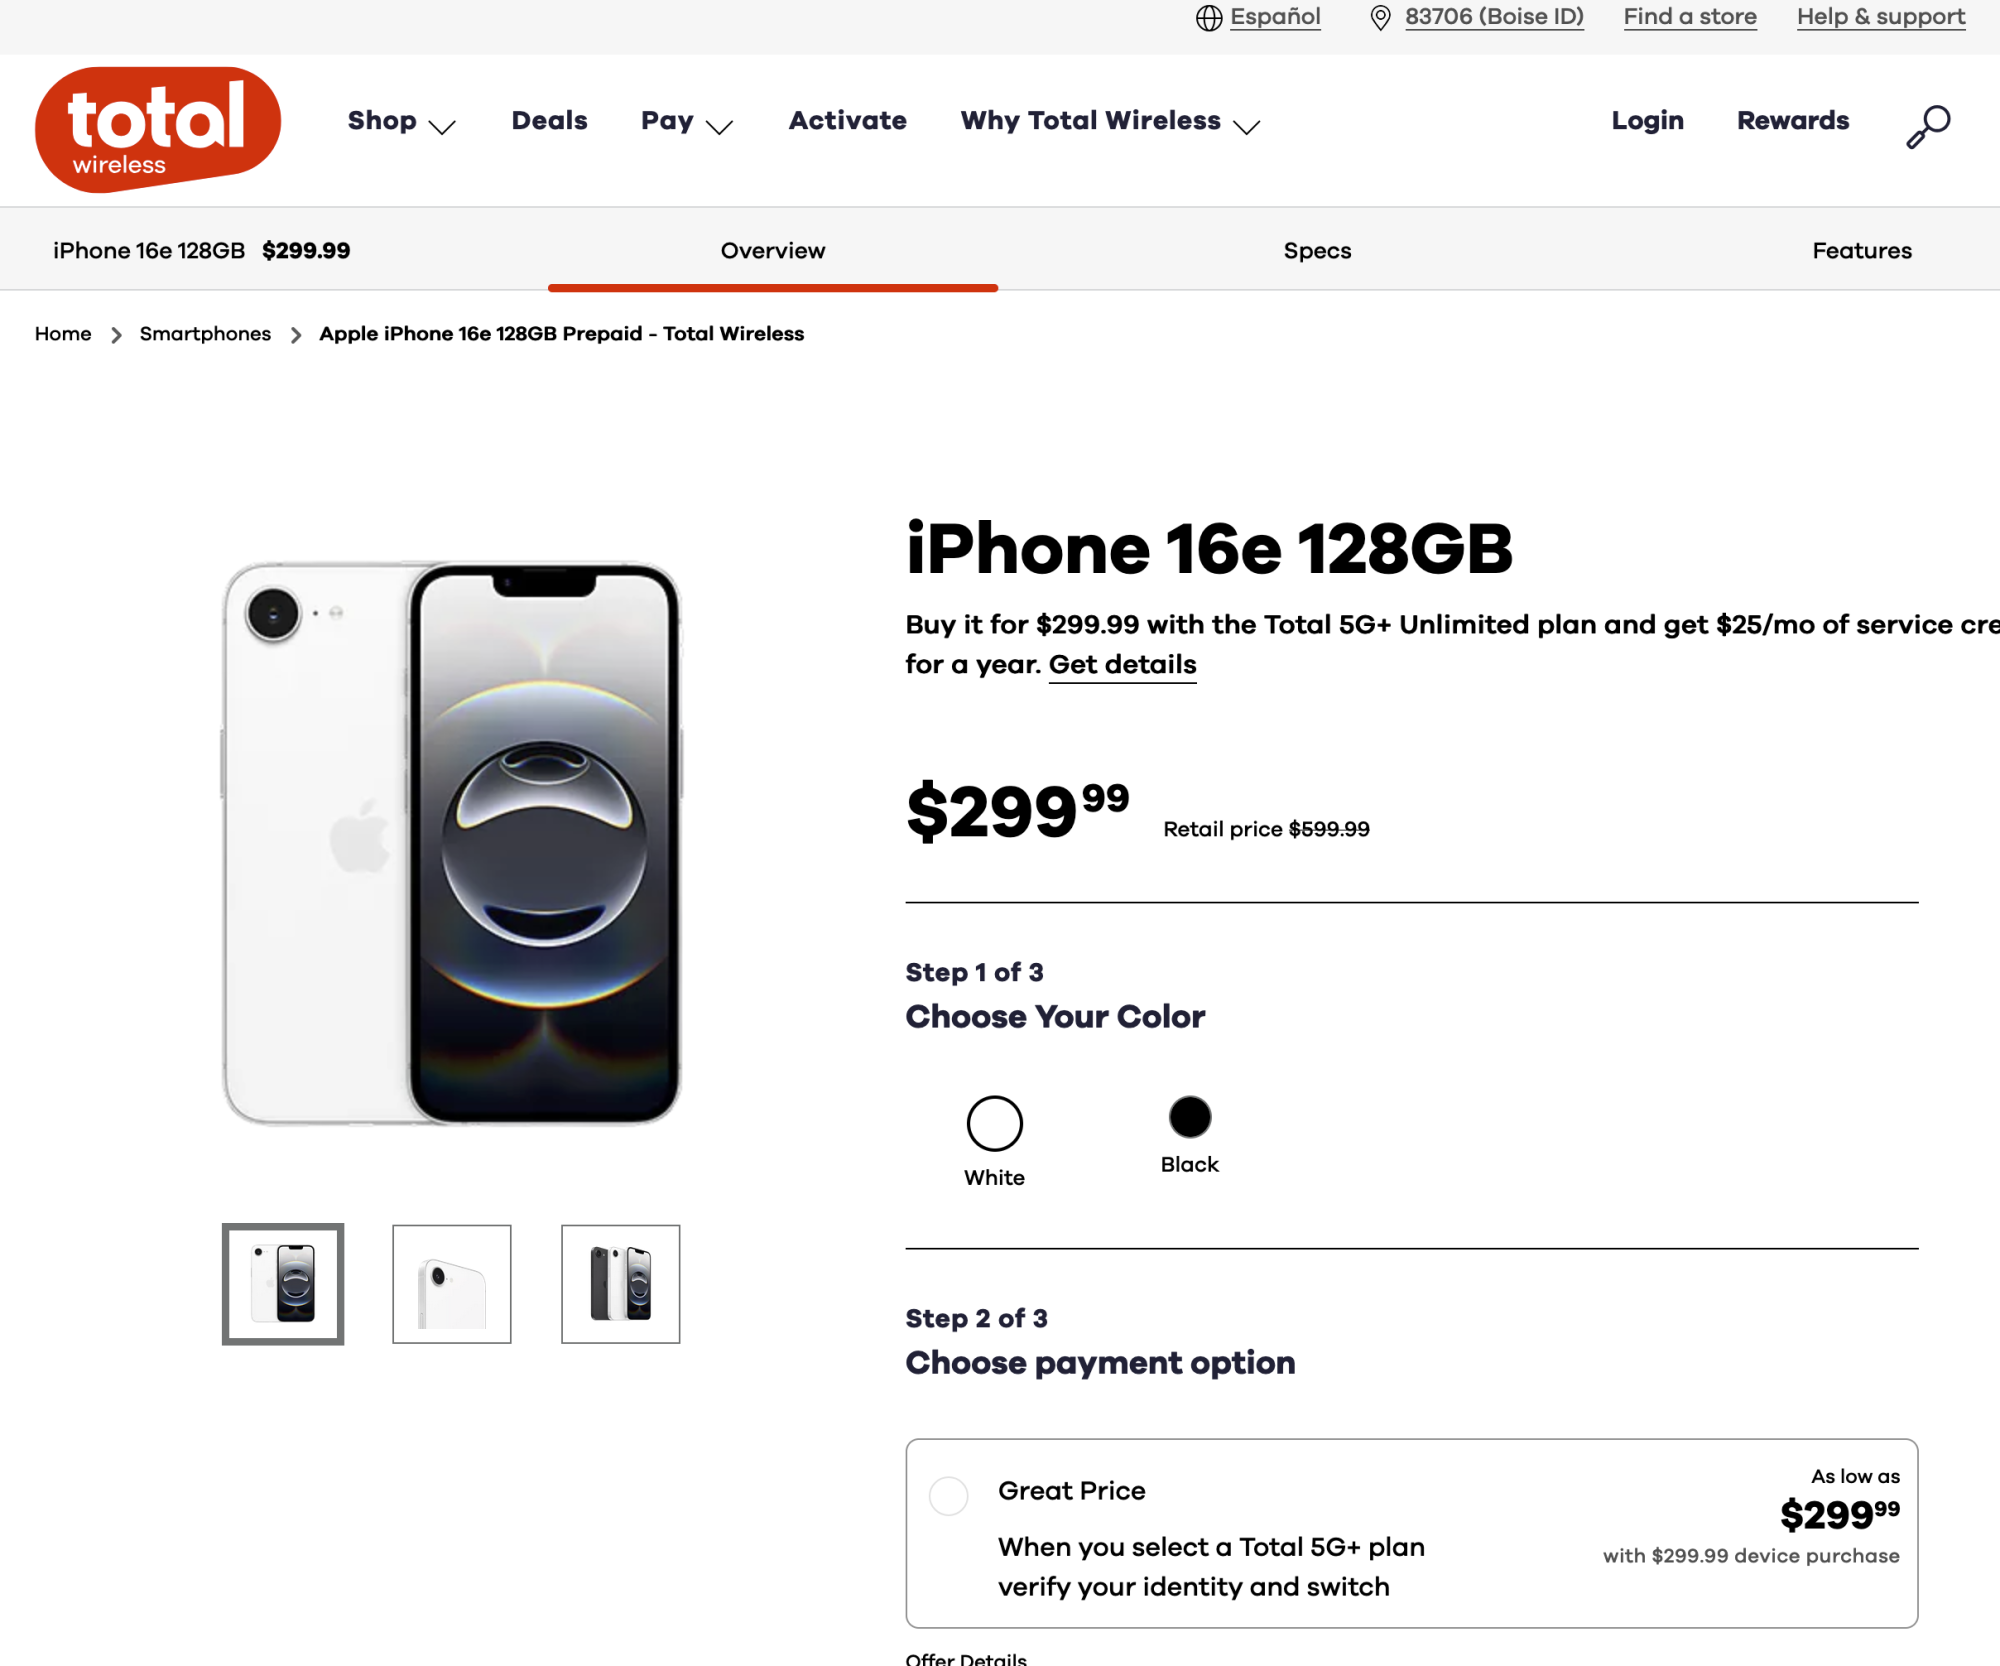Viewport: 2000px width, 1666px height.
Task: Select the Black color option
Action: [1188, 1117]
